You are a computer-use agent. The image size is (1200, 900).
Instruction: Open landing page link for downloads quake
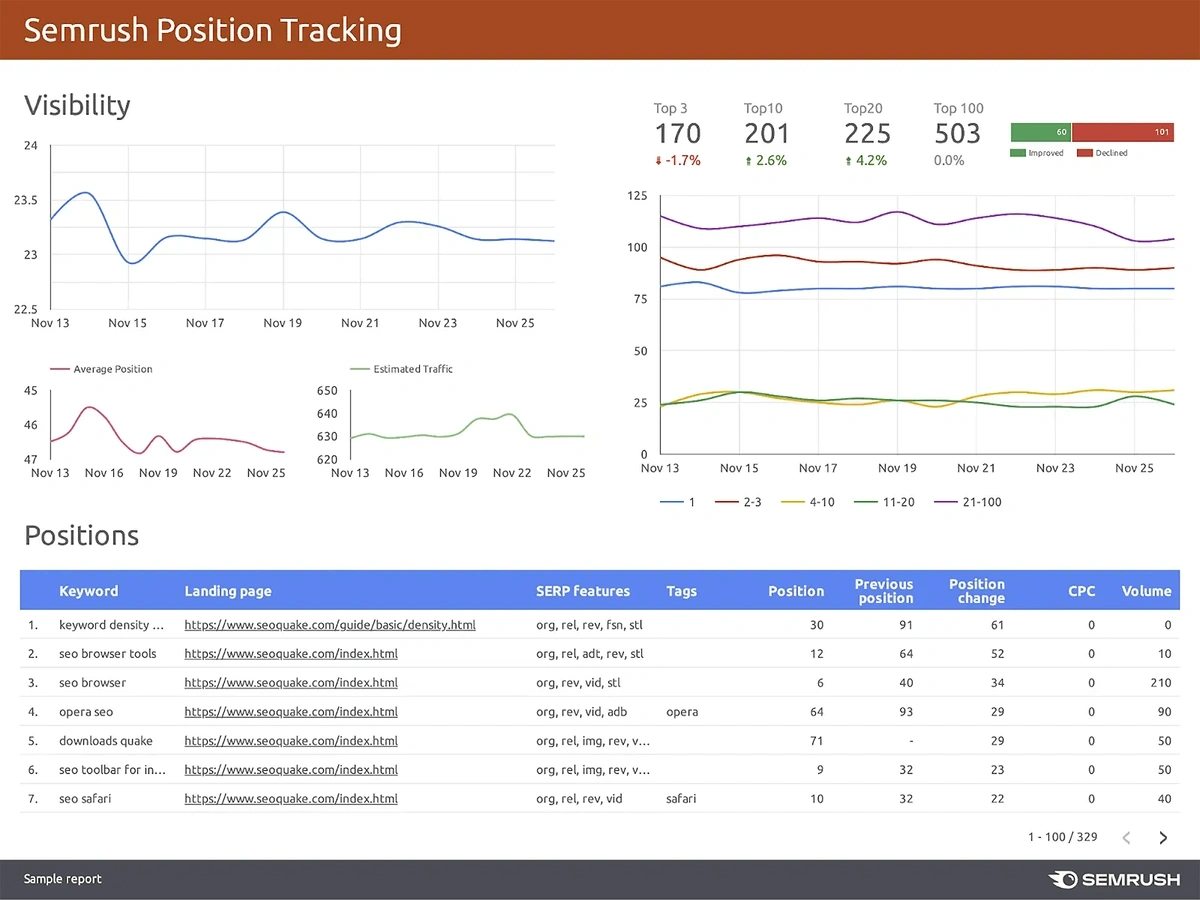pos(291,741)
